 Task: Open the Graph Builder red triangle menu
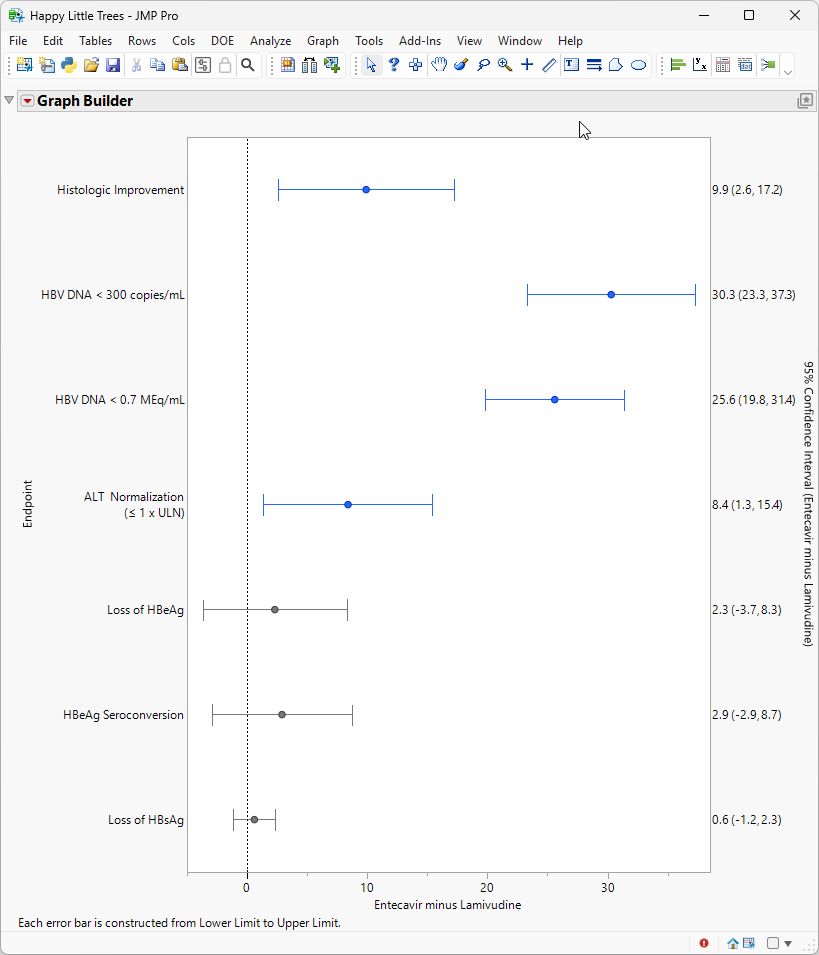[26, 100]
